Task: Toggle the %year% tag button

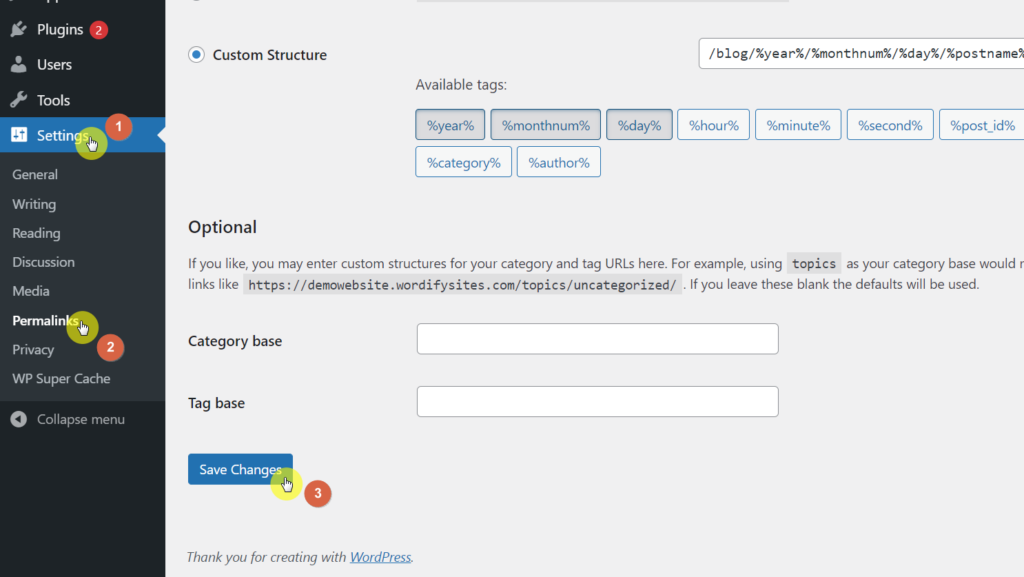Action: pos(450,125)
